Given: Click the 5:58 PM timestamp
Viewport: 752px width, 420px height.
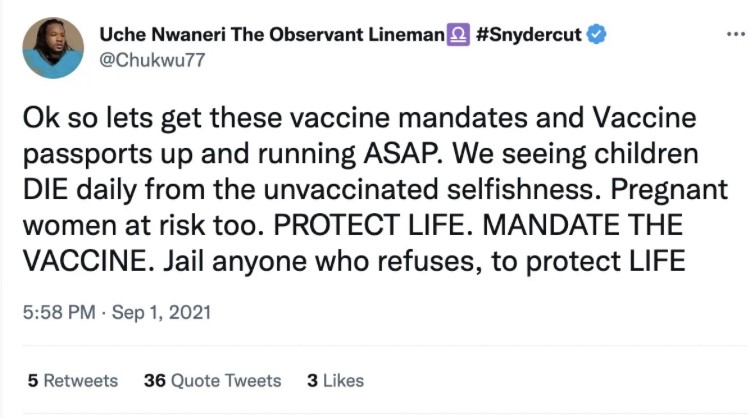Looking at the screenshot, I should click(x=59, y=313).
